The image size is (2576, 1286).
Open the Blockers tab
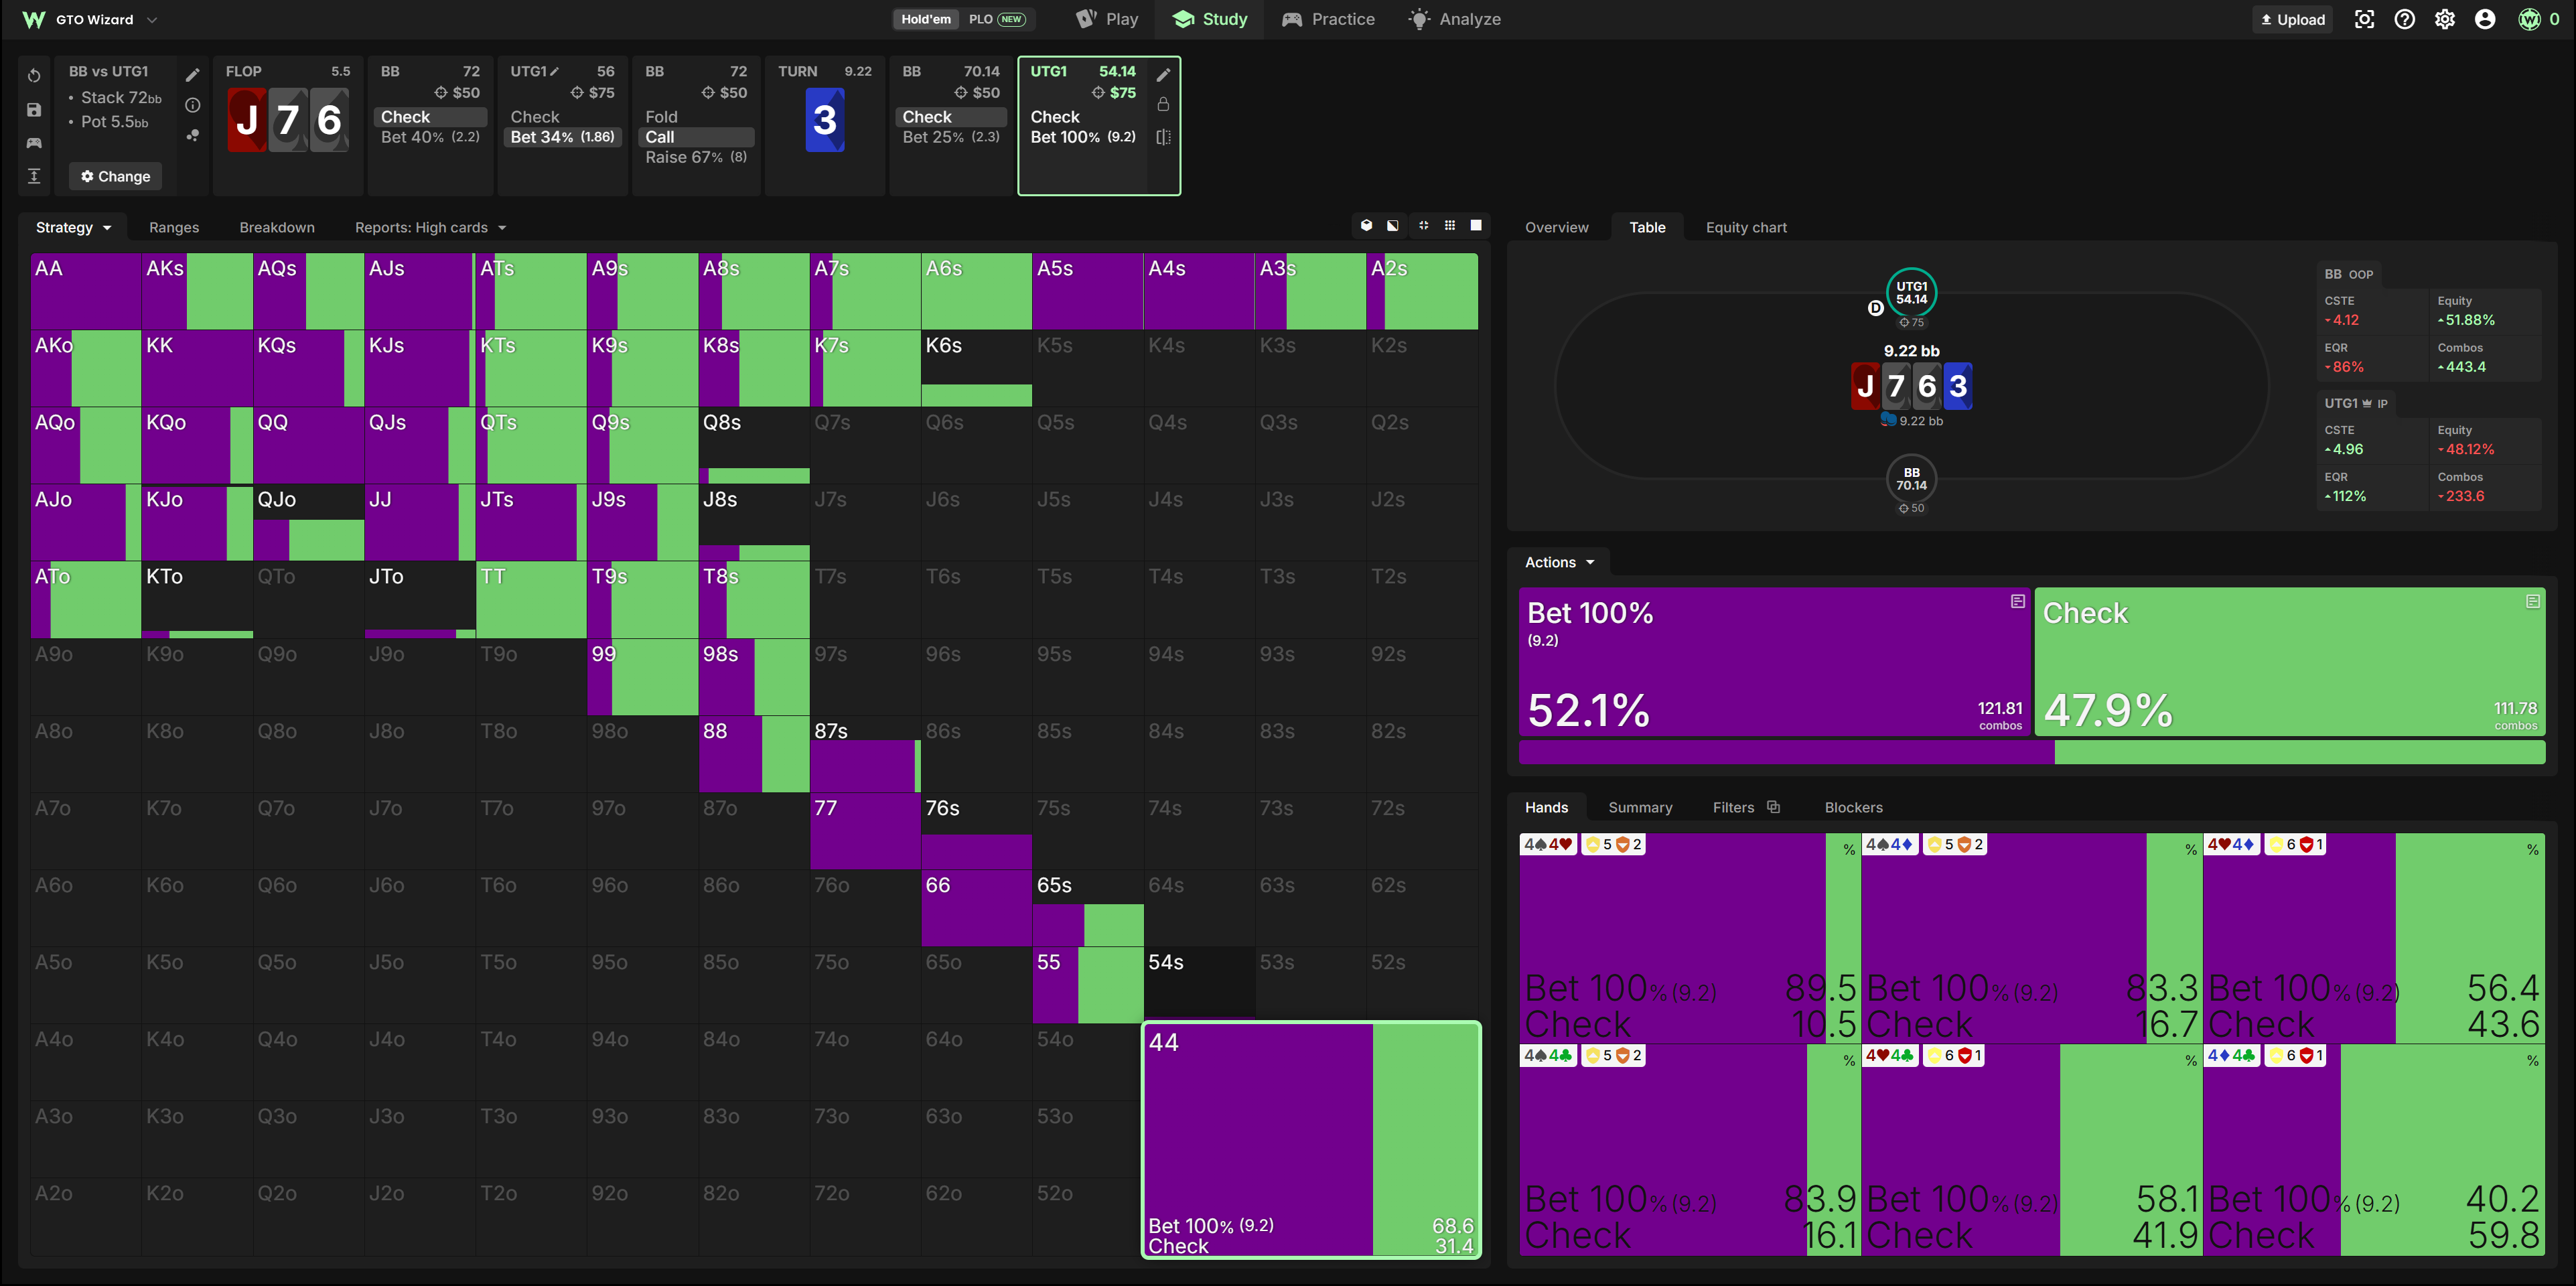pos(1853,807)
